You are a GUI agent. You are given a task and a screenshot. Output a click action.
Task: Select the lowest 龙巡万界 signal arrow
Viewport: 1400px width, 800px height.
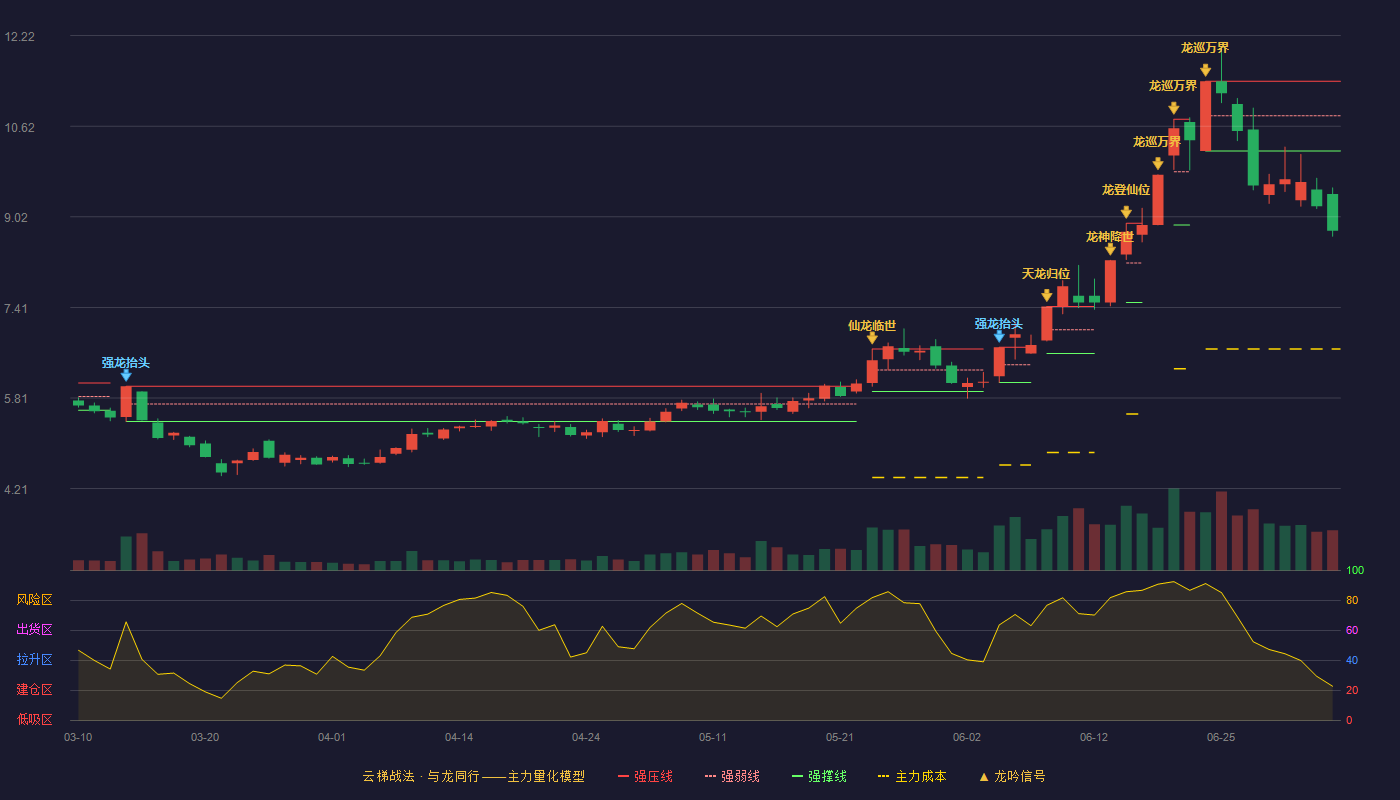click(1158, 164)
